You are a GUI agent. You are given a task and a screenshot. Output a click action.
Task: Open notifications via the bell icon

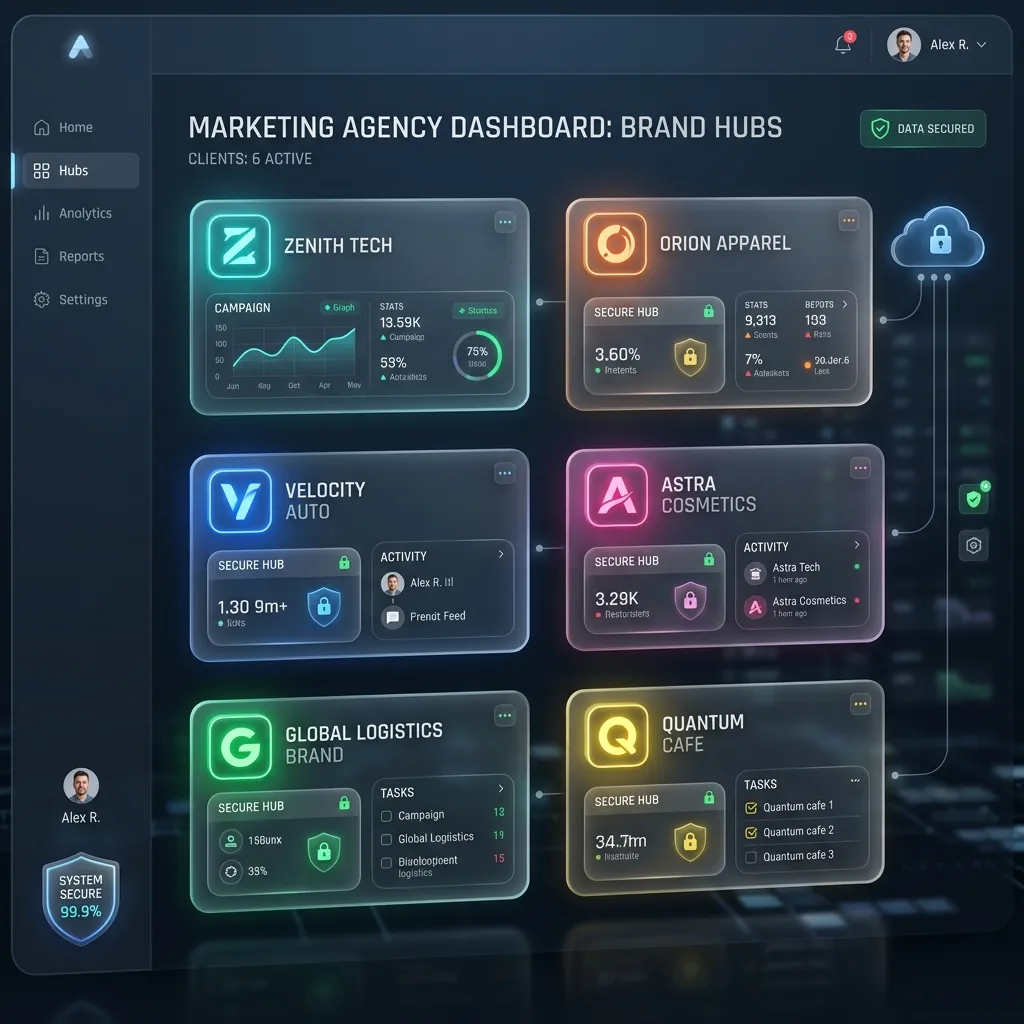tap(841, 43)
